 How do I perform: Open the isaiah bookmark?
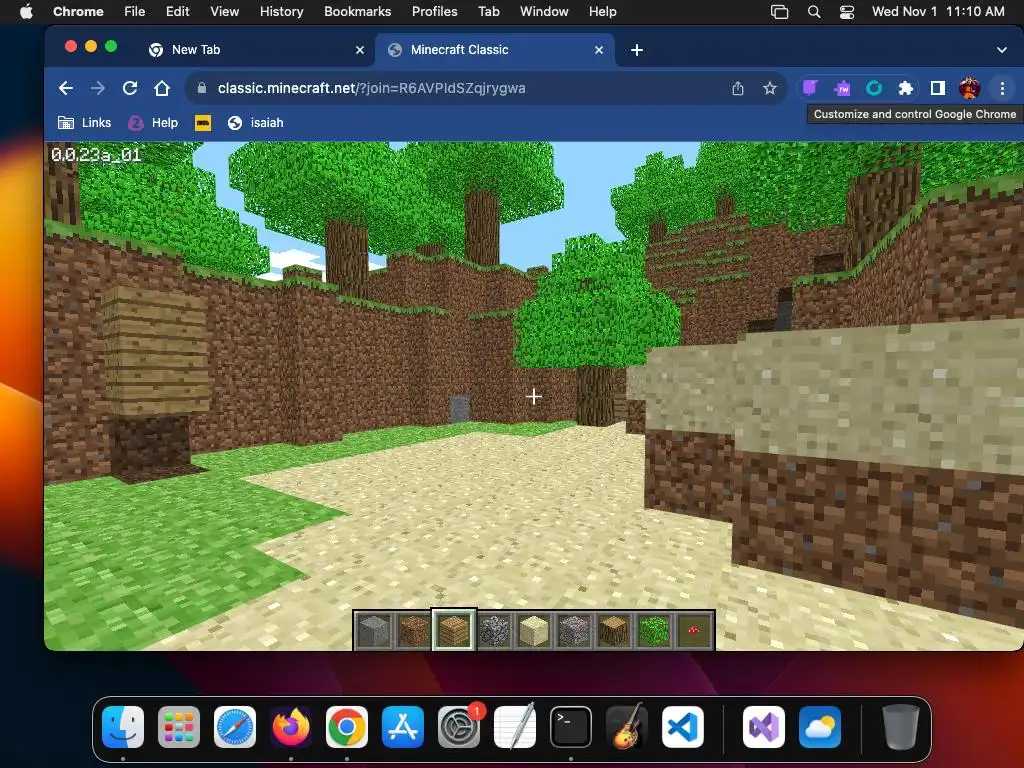255,122
